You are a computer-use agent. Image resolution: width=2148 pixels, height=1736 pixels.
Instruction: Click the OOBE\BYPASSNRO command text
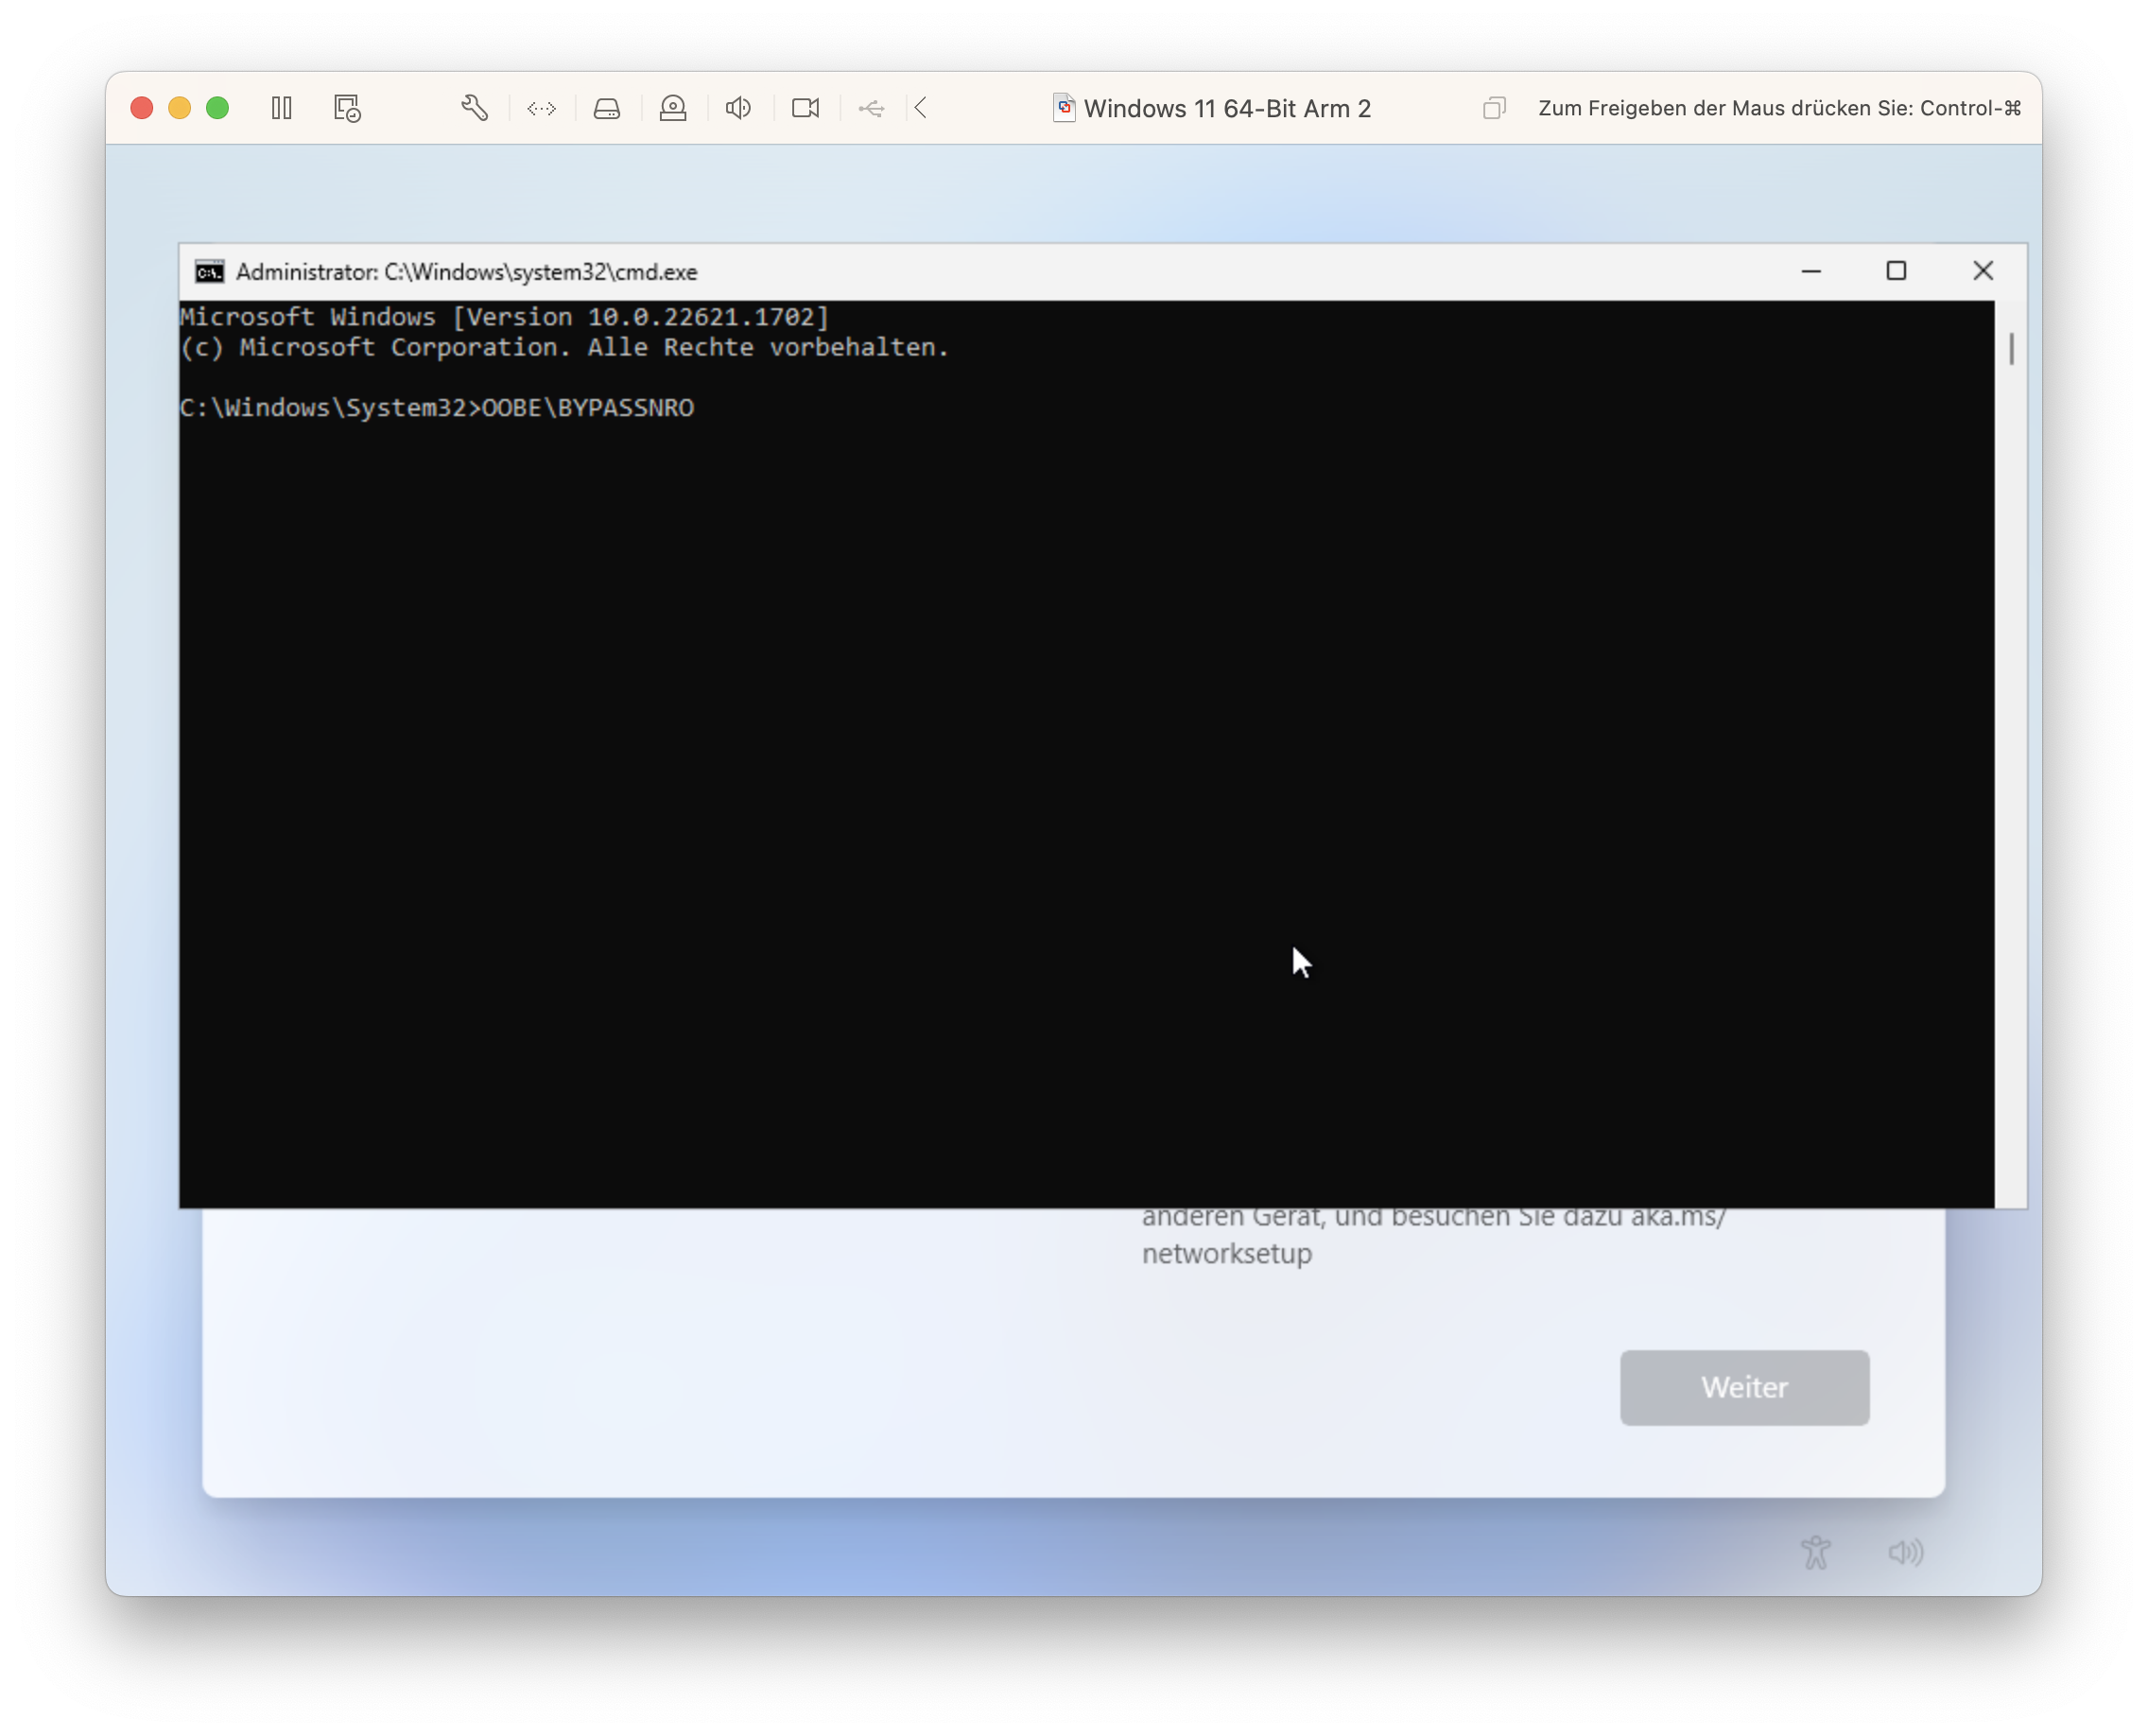(588, 408)
